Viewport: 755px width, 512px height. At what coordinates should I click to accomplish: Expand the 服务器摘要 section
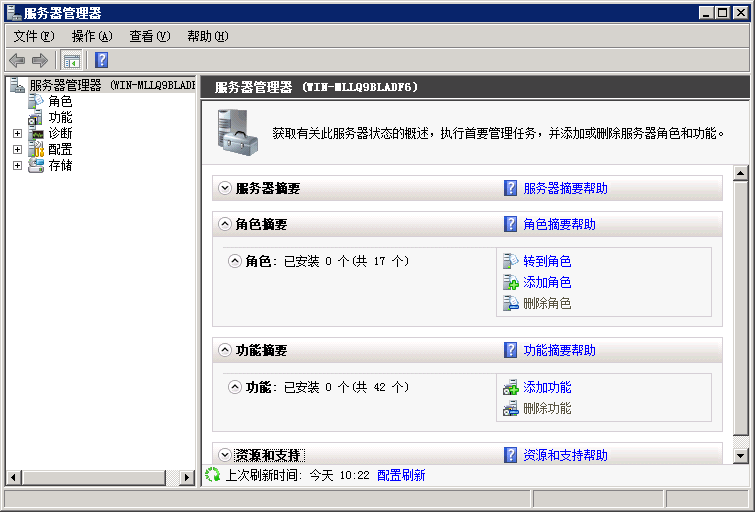pos(225,188)
